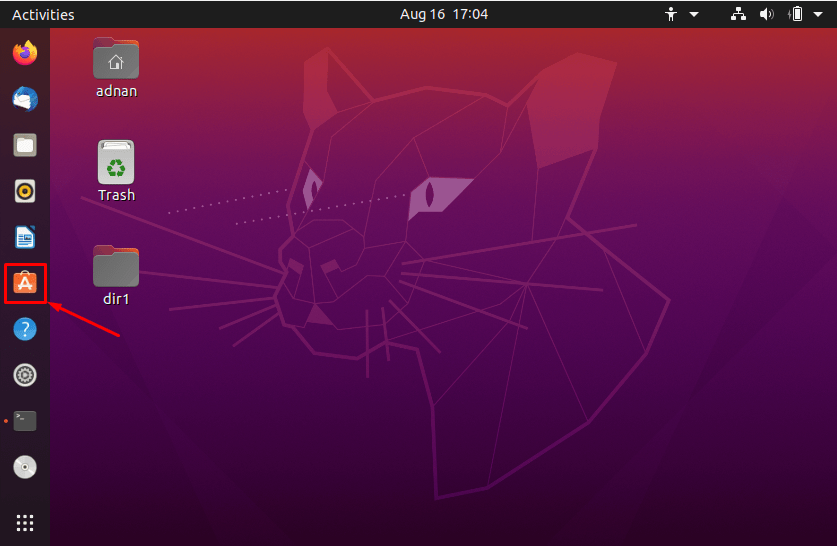Click the Activities button
Viewport: 837px width, 546px height.
tap(43, 14)
